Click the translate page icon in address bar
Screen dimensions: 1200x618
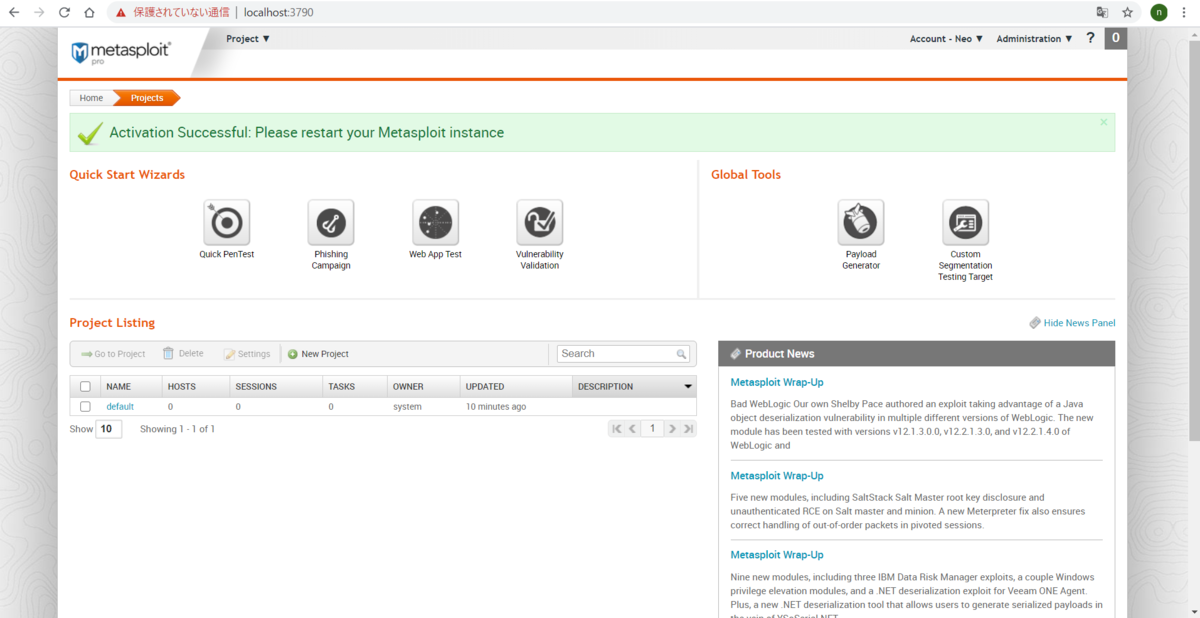click(x=1102, y=13)
